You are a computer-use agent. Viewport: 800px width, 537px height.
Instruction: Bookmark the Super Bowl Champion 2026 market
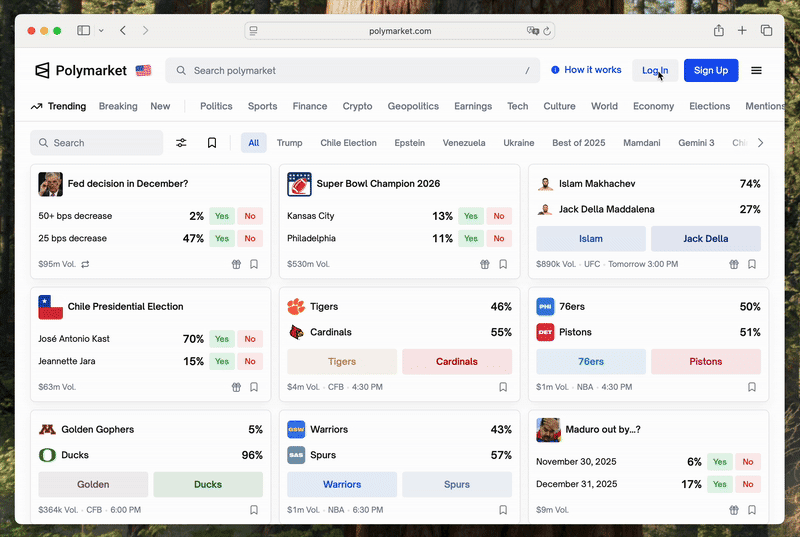point(503,264)
